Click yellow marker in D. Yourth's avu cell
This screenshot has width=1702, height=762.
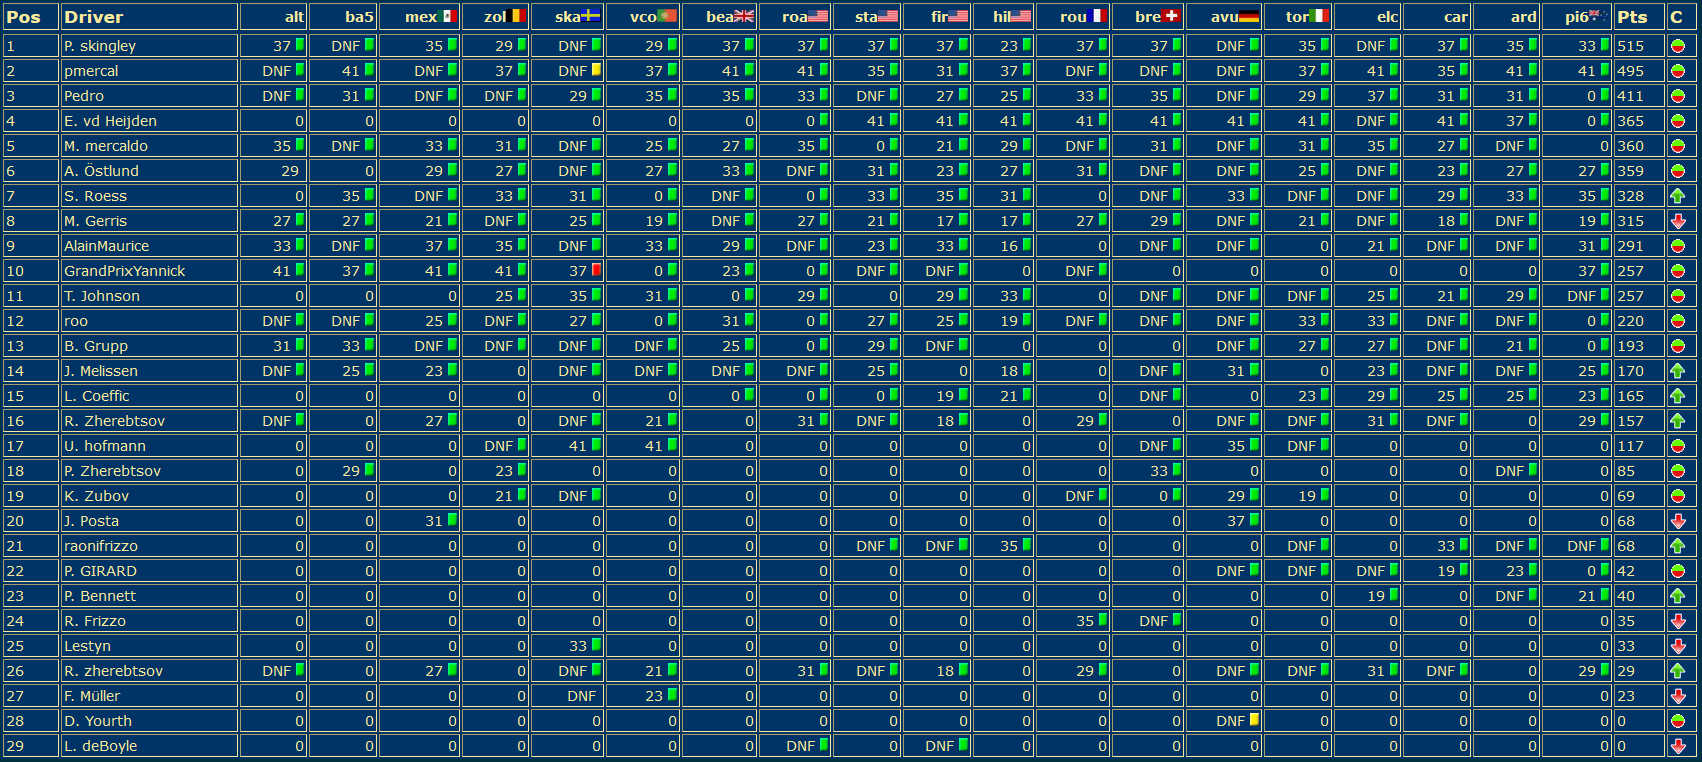click(x=1254, y=720)
